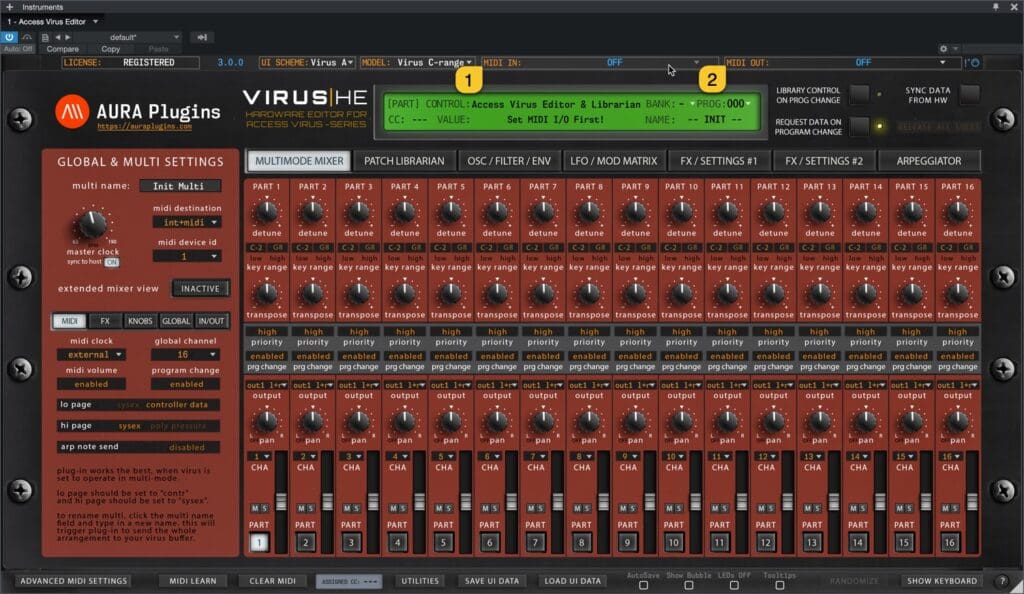Select the IN/OUT settings tab

coord(211,320)
